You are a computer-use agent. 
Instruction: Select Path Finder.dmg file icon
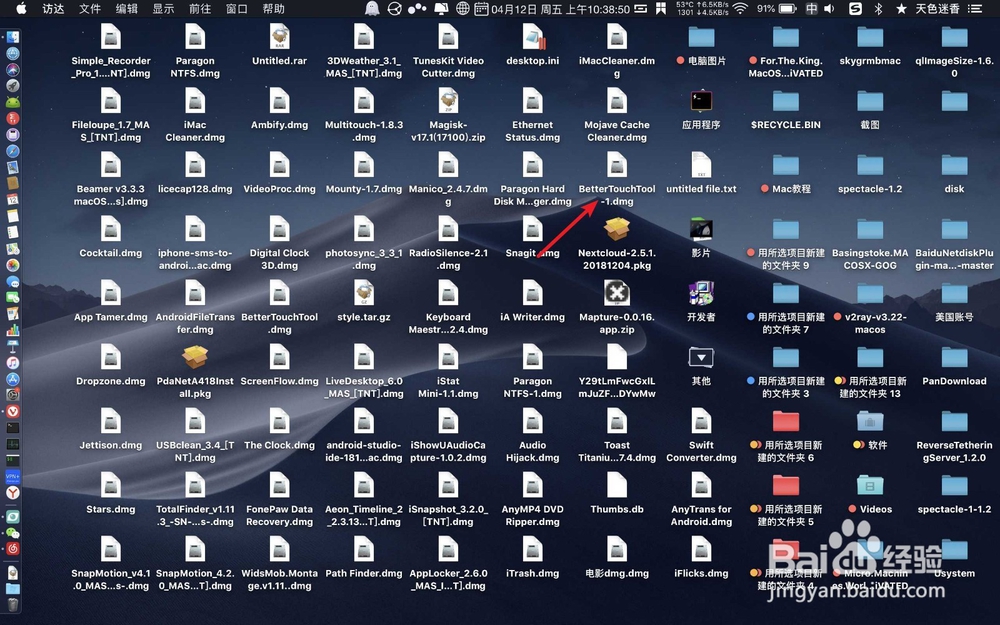[x=364, y=549]
